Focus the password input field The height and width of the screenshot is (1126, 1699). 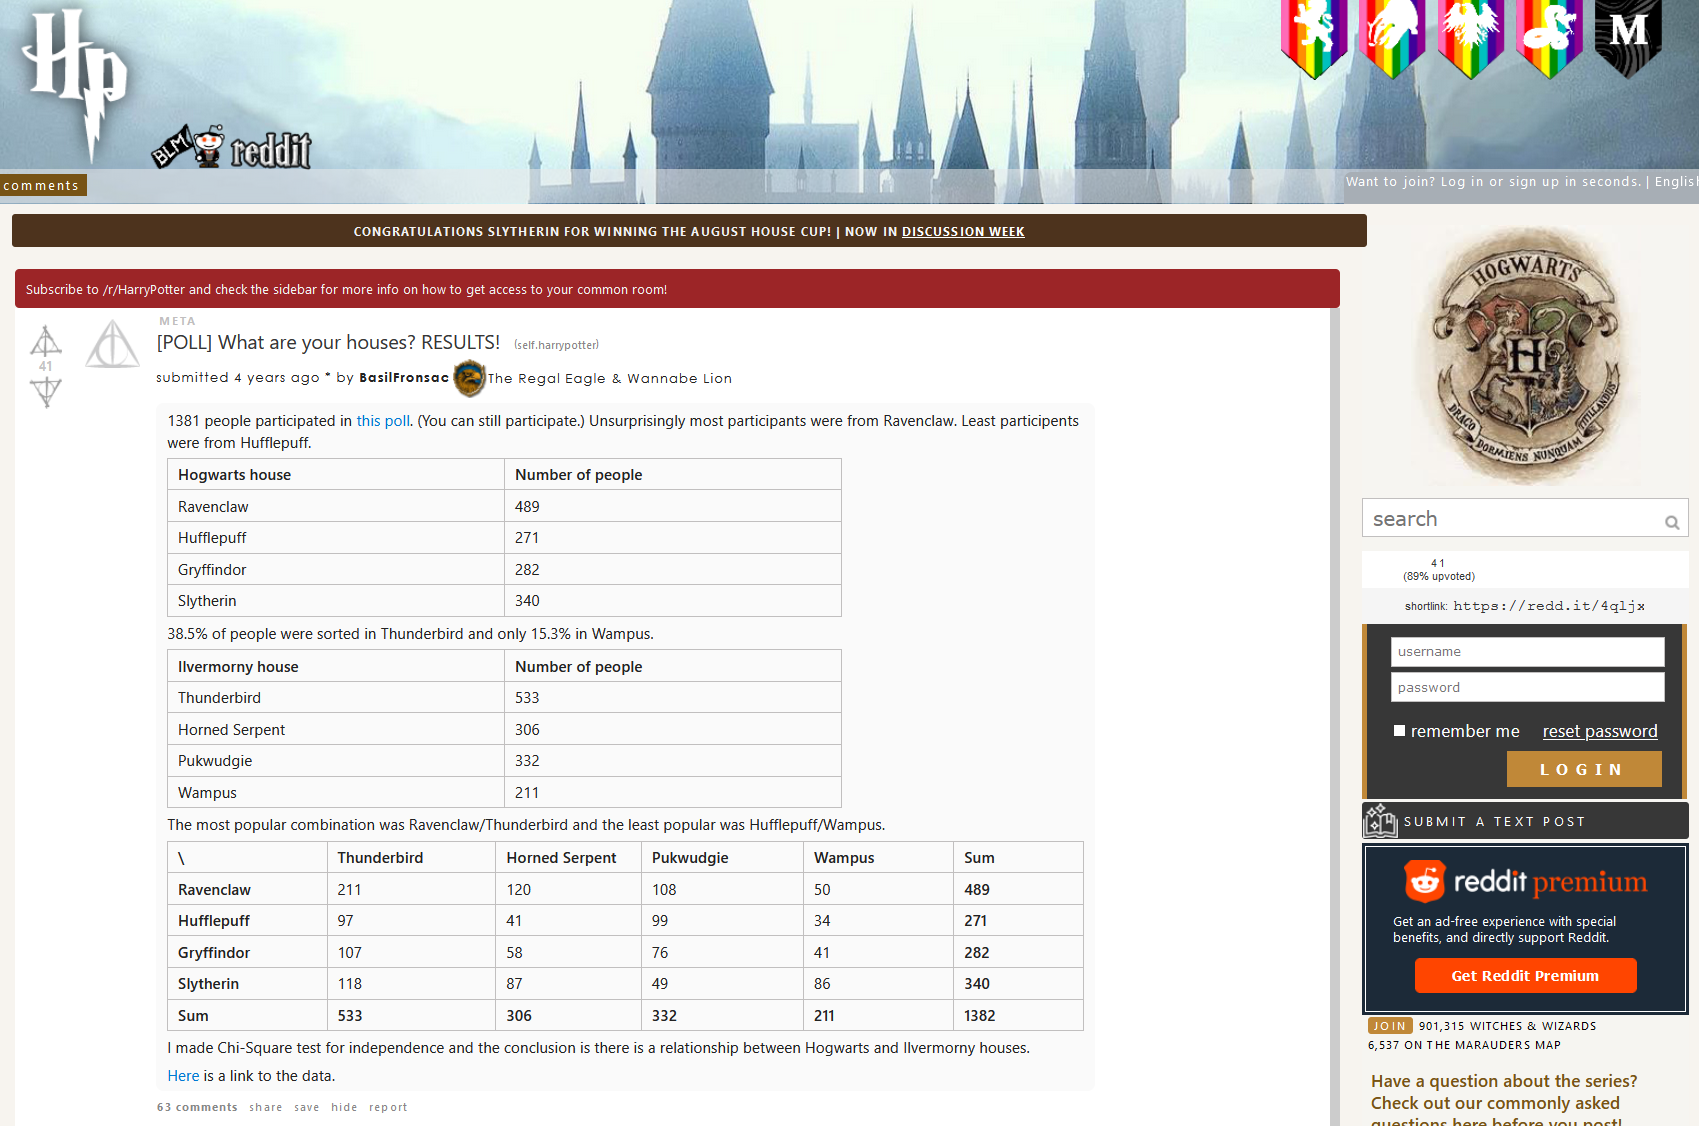pos(1527,687)
